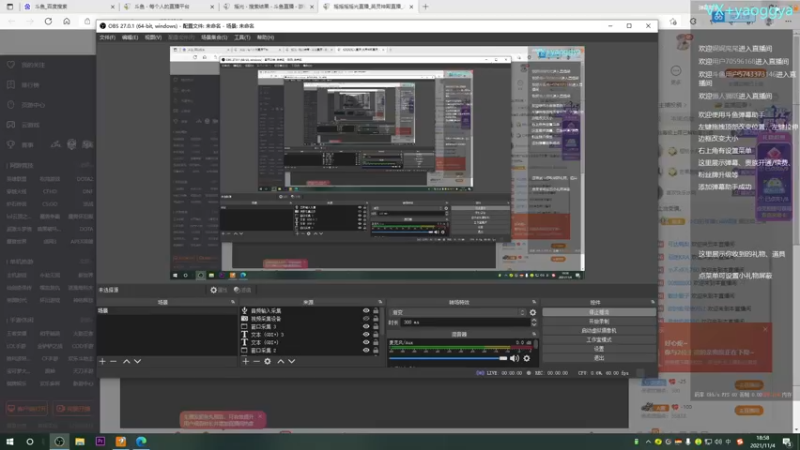Open the audio mixer track settings gear

pos(527,358)
